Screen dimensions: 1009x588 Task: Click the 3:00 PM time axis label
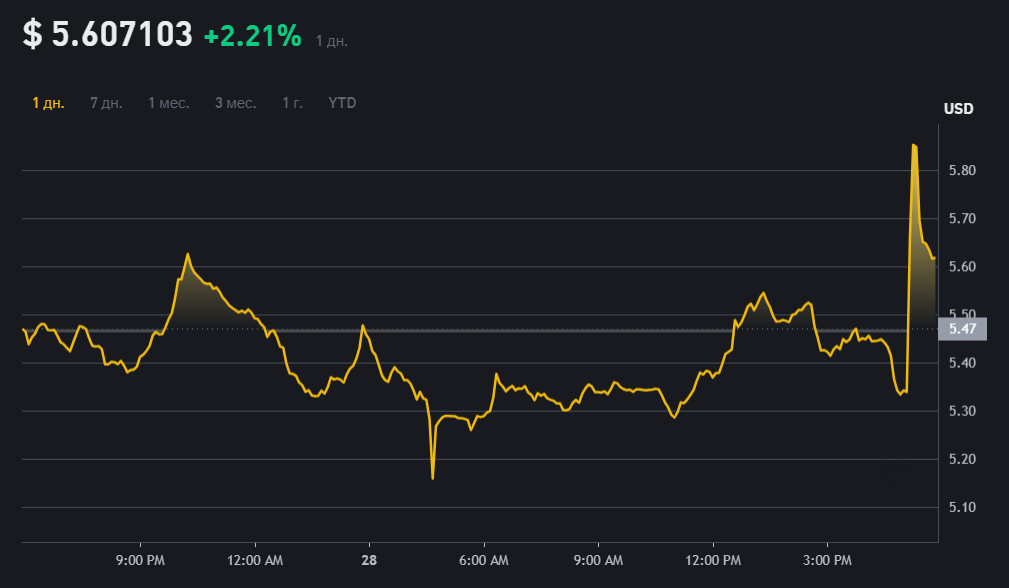point(828,560)
